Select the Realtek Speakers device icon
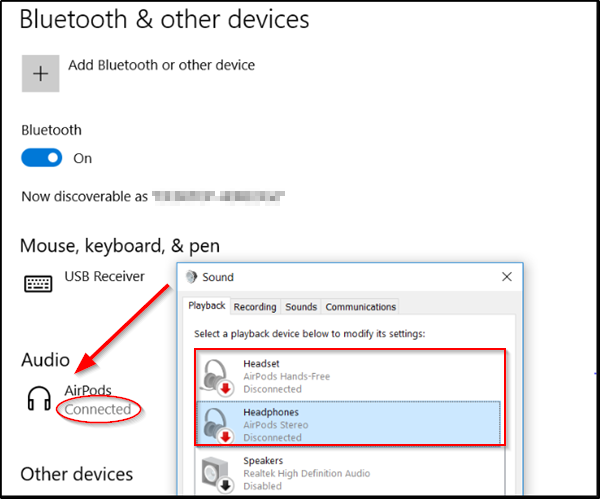Viewport: 600px width, 499px height. (216, 472)
